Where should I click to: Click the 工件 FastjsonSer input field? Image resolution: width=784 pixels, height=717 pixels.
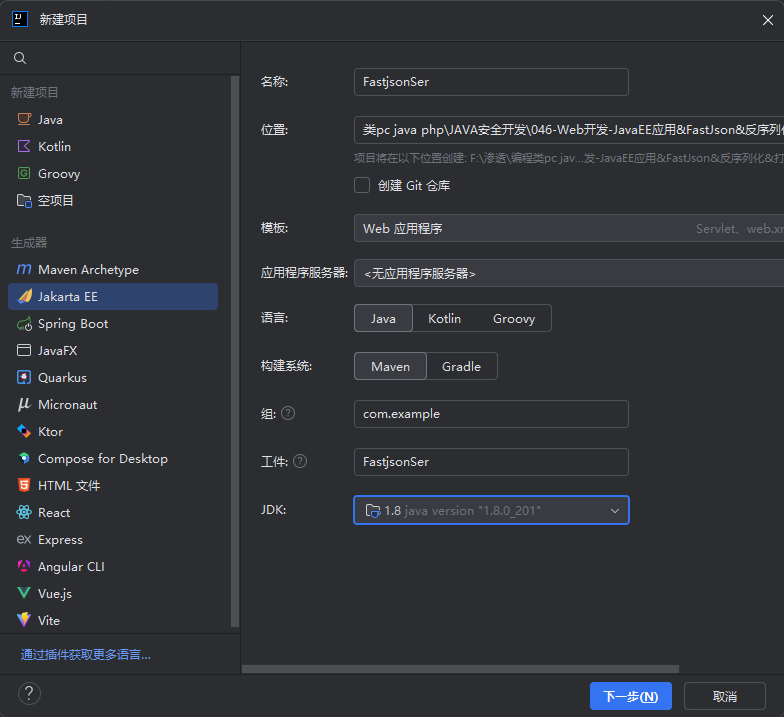(491, 462)
